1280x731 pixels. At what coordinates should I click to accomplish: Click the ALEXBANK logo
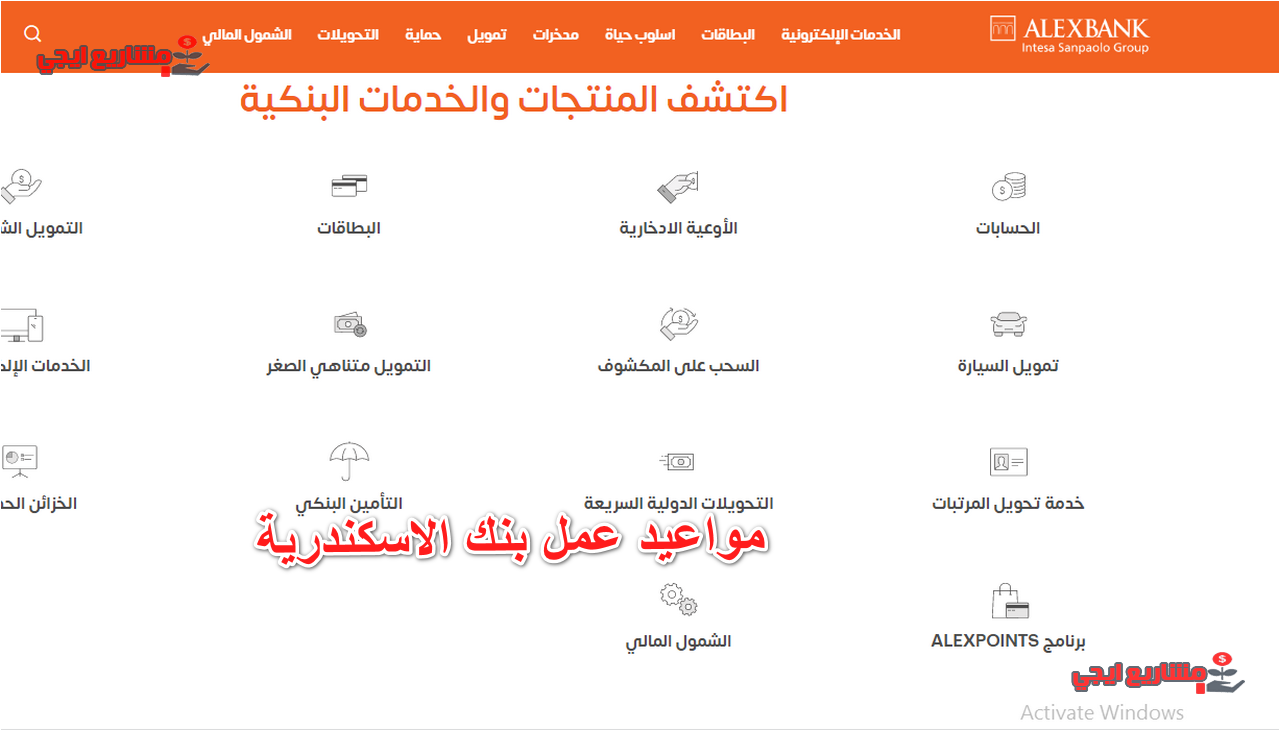tap(1069, 34)
